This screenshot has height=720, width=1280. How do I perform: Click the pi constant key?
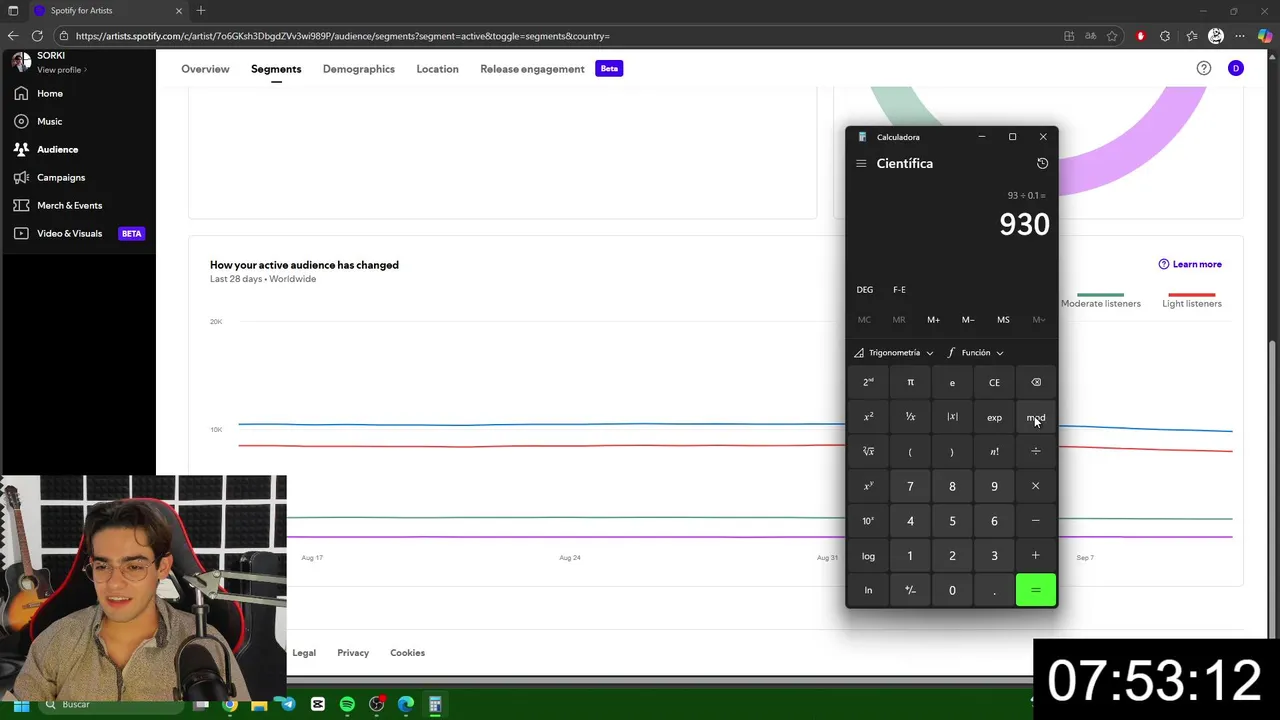point(910,382)
